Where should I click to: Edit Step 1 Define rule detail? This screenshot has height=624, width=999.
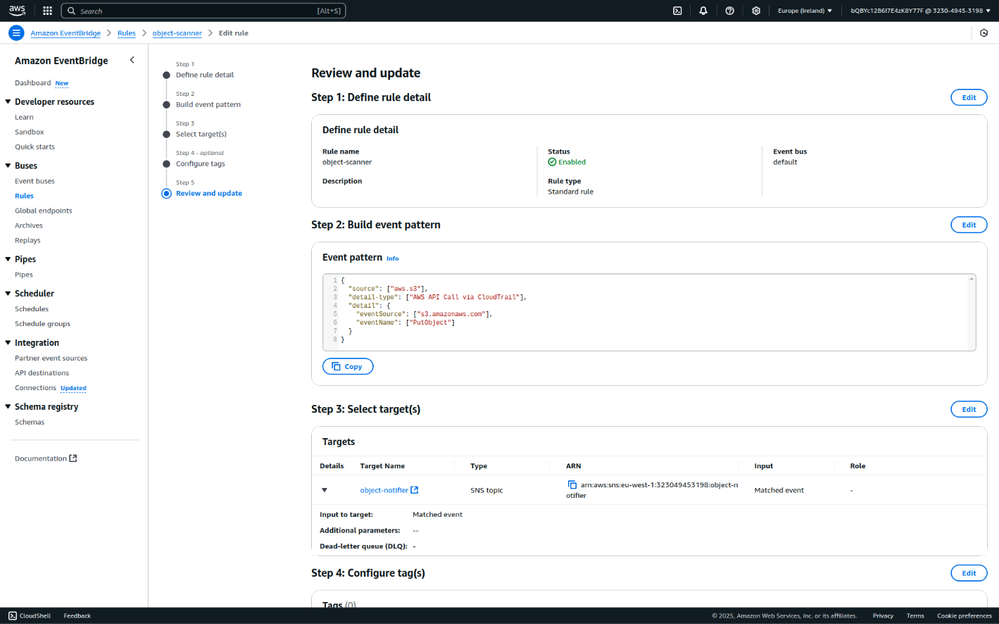coord(968,98)
